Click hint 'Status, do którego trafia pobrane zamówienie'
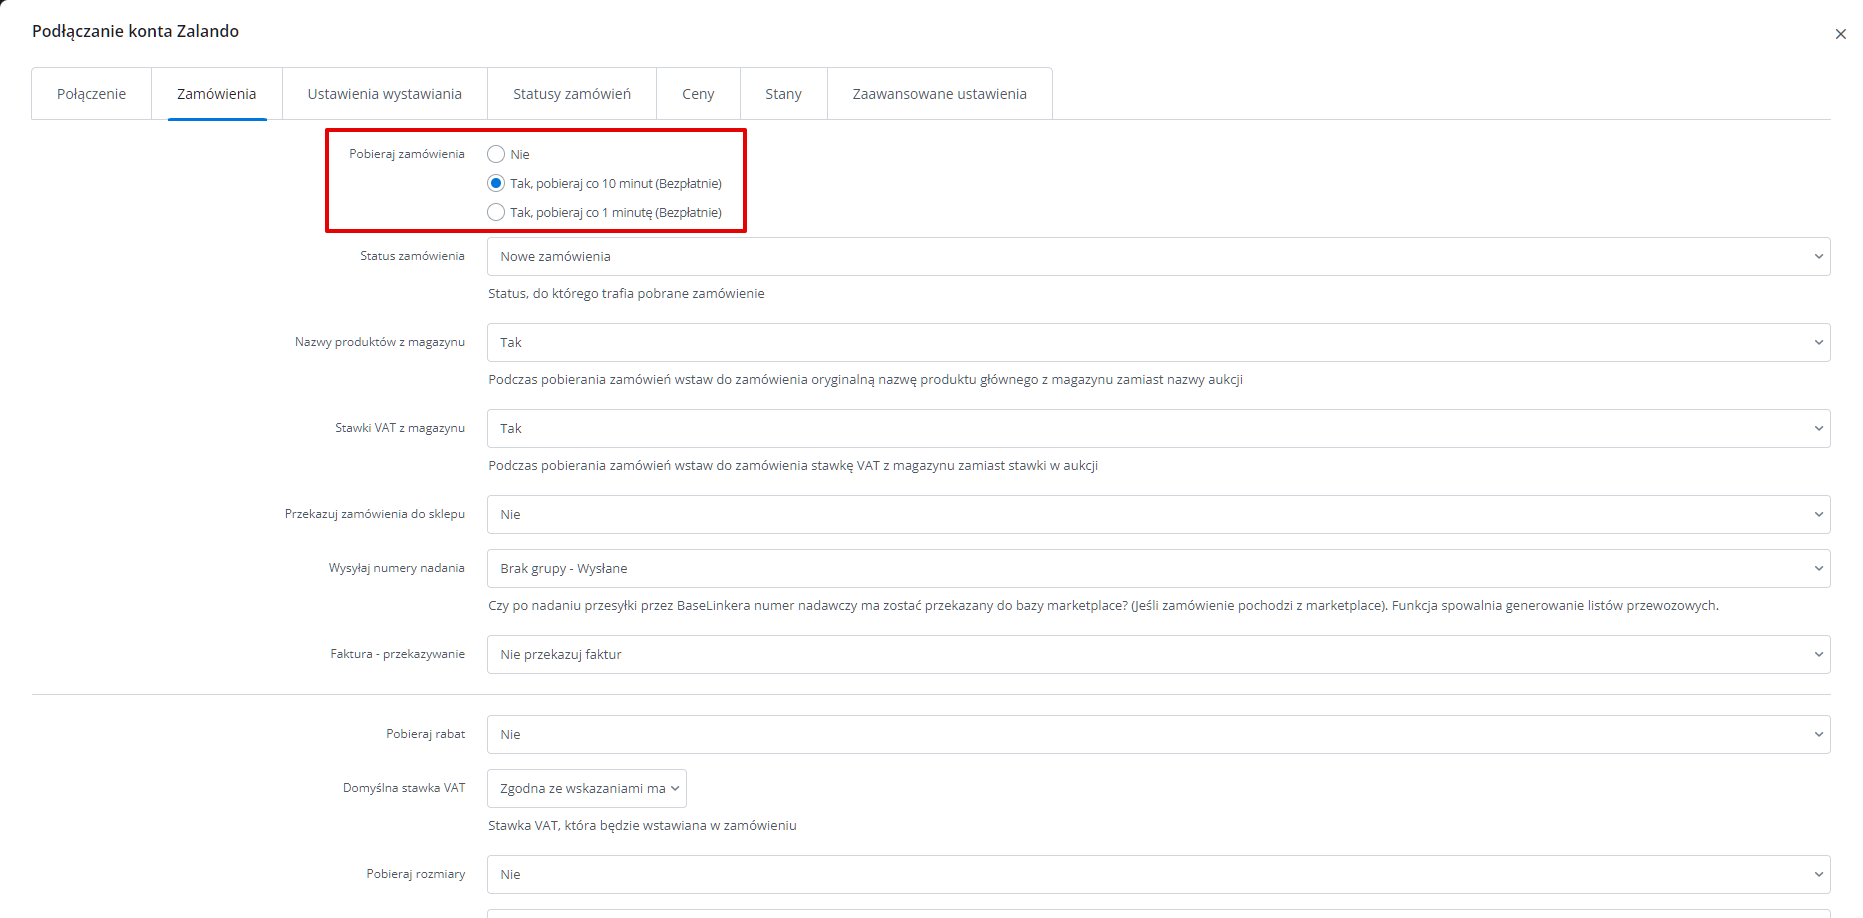 626,294
